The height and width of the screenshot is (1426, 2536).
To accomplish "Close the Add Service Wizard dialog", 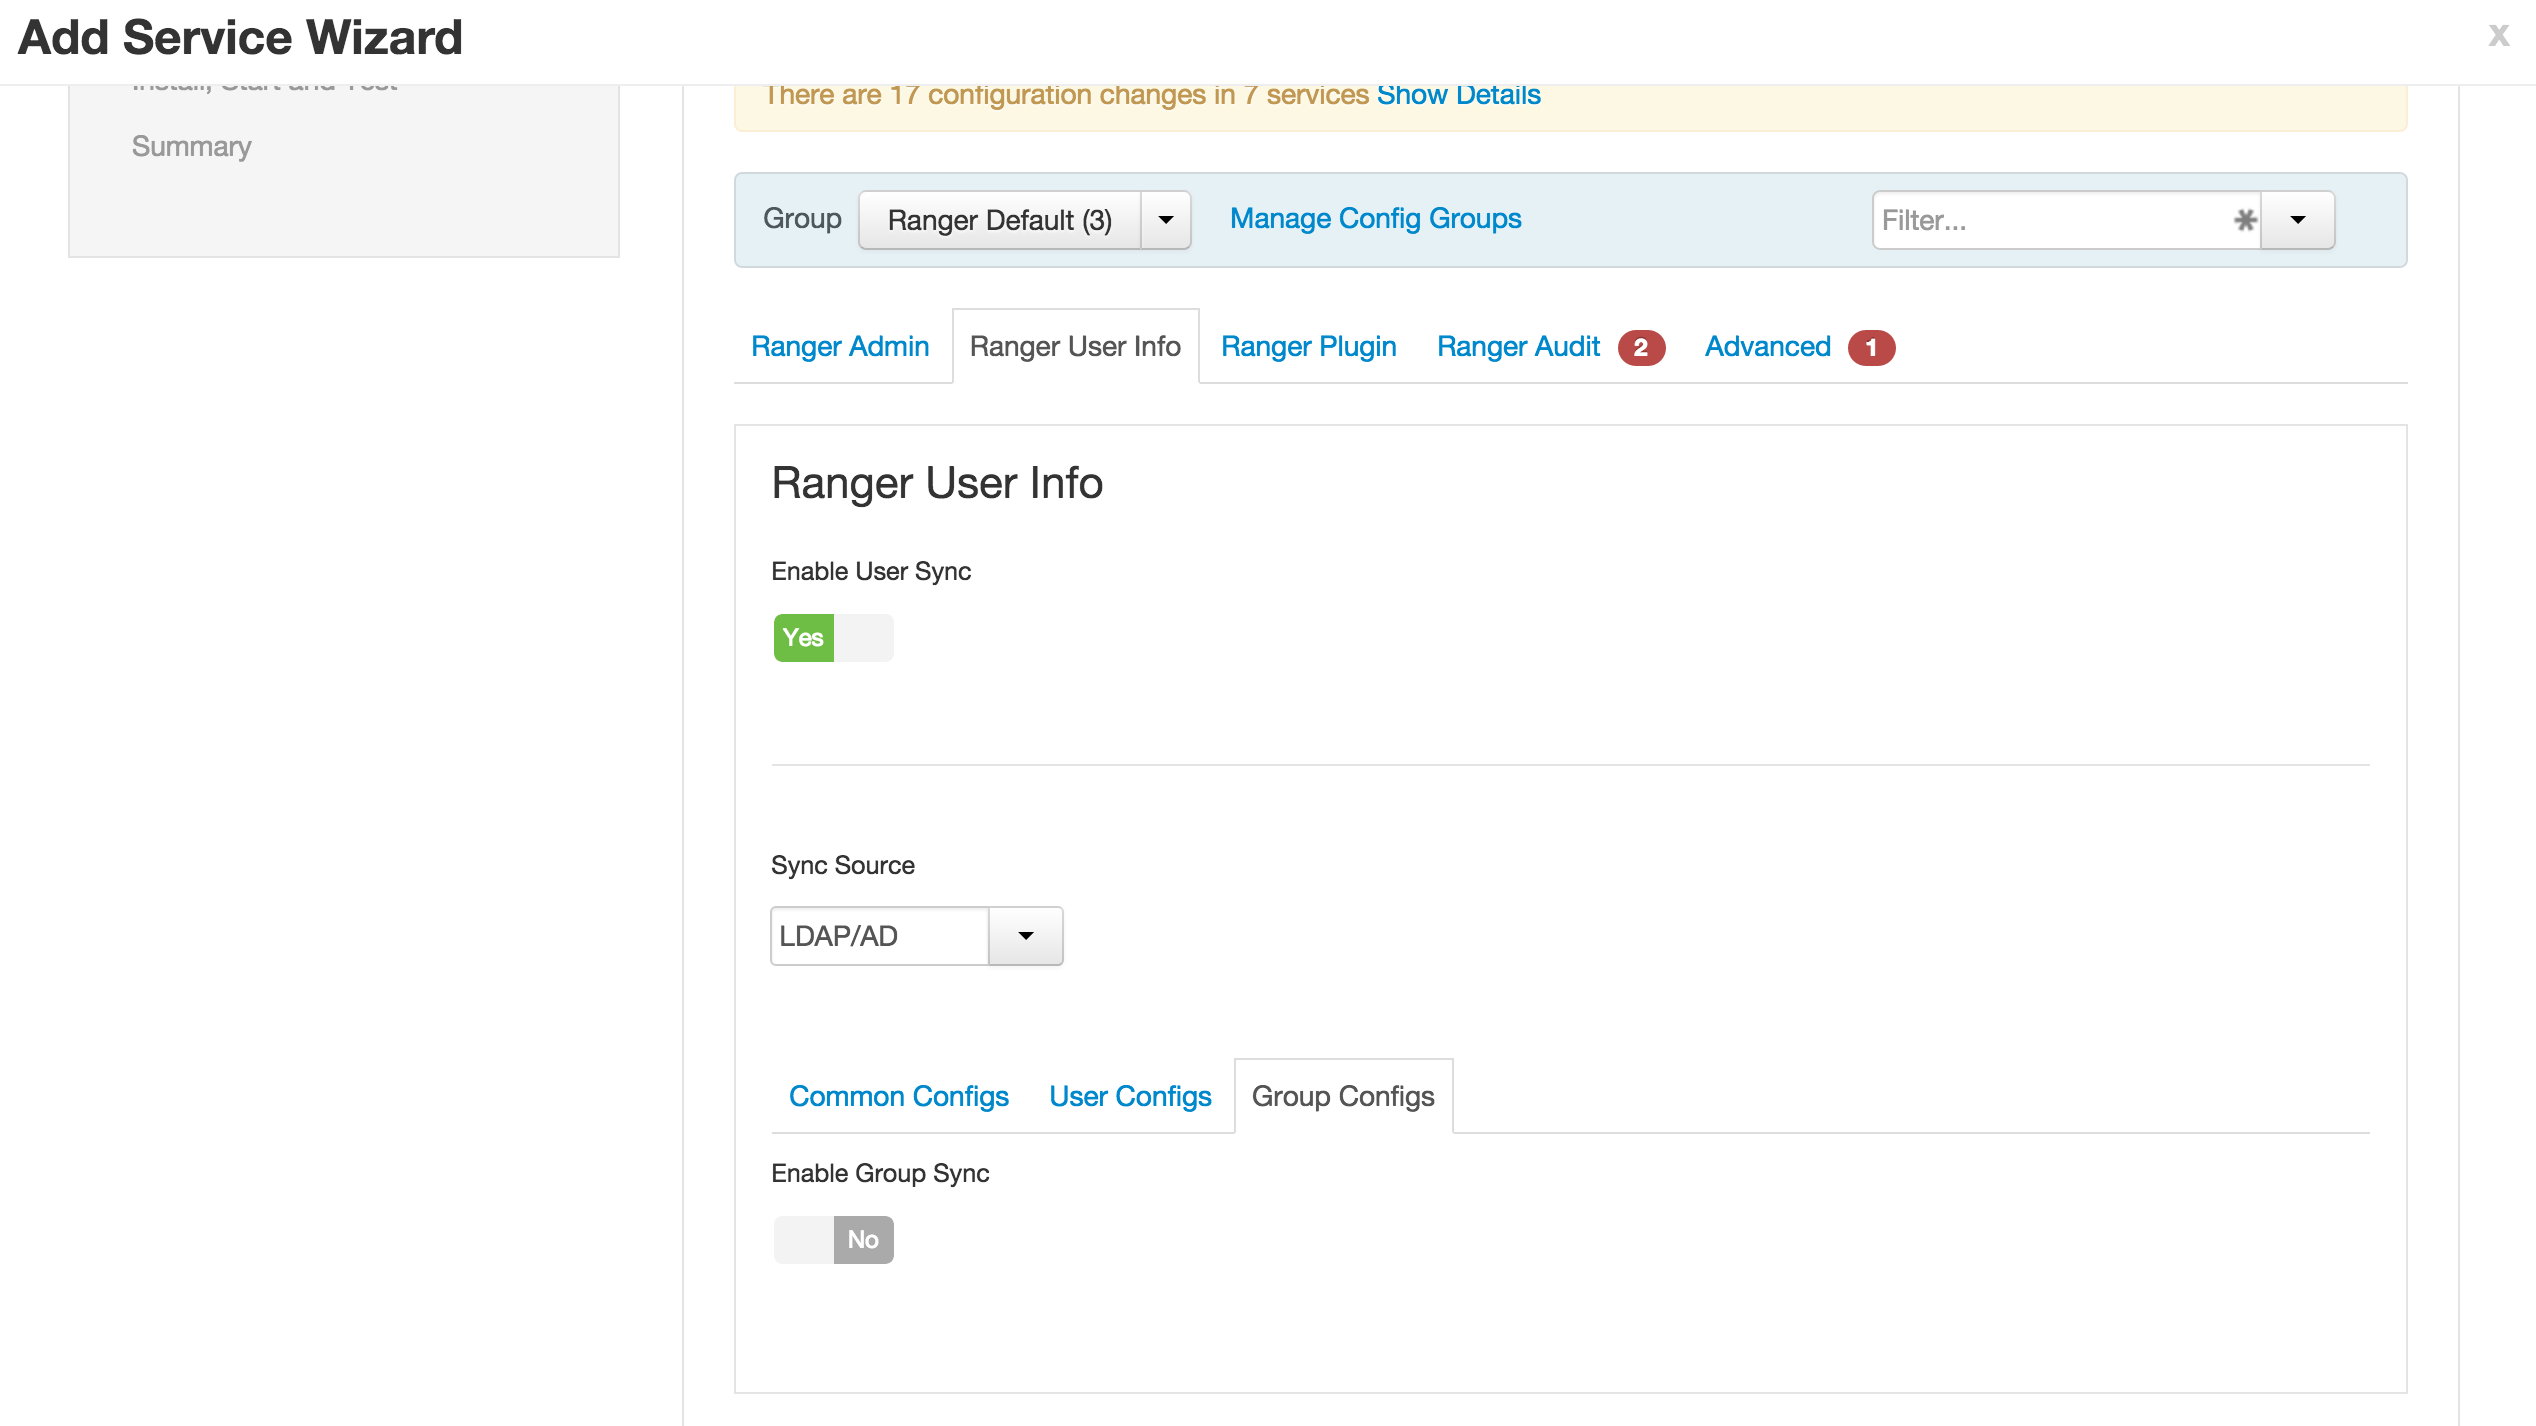I will click(x=2498, y=36).
